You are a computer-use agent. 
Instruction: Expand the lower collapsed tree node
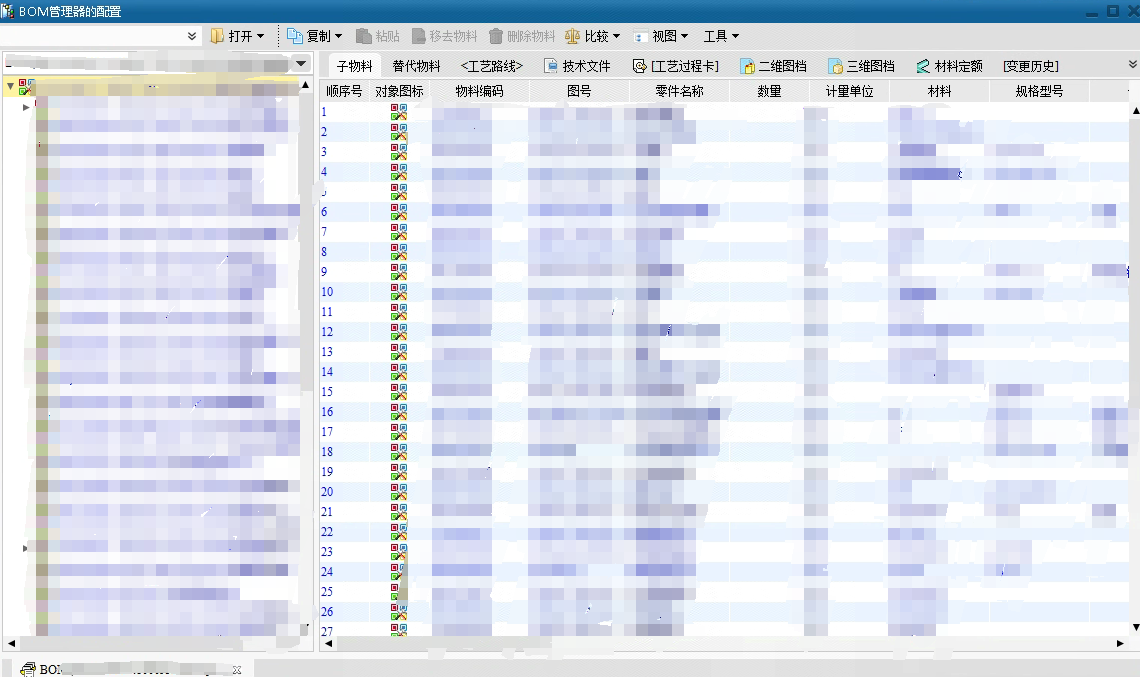(25, 548)
